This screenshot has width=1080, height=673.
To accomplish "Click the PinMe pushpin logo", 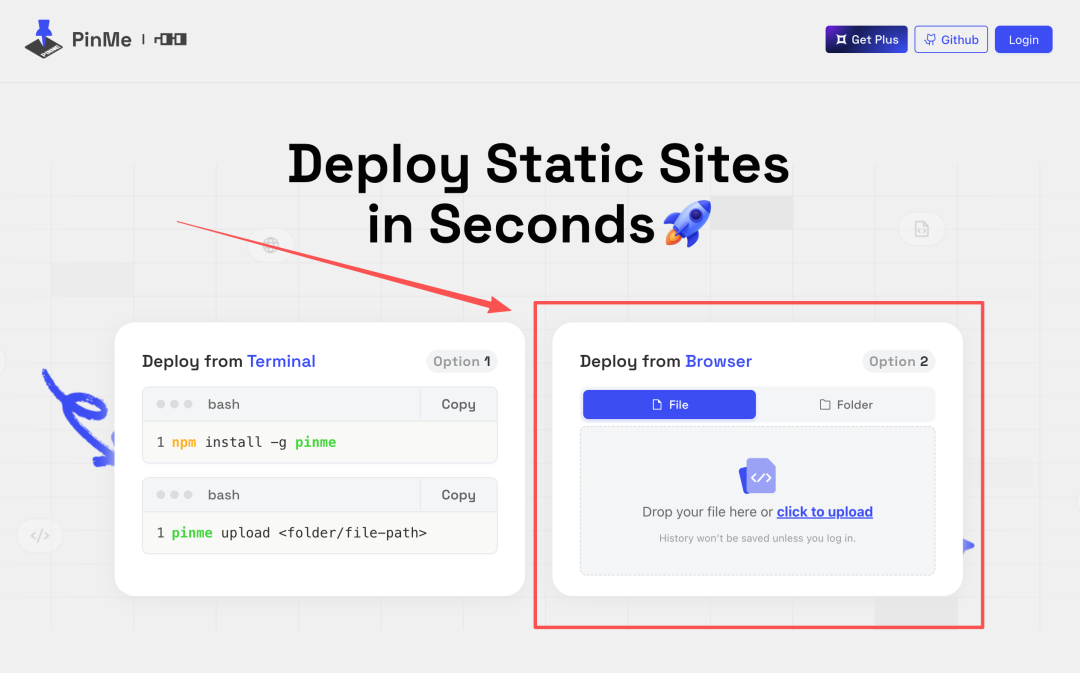I will 43,39.
